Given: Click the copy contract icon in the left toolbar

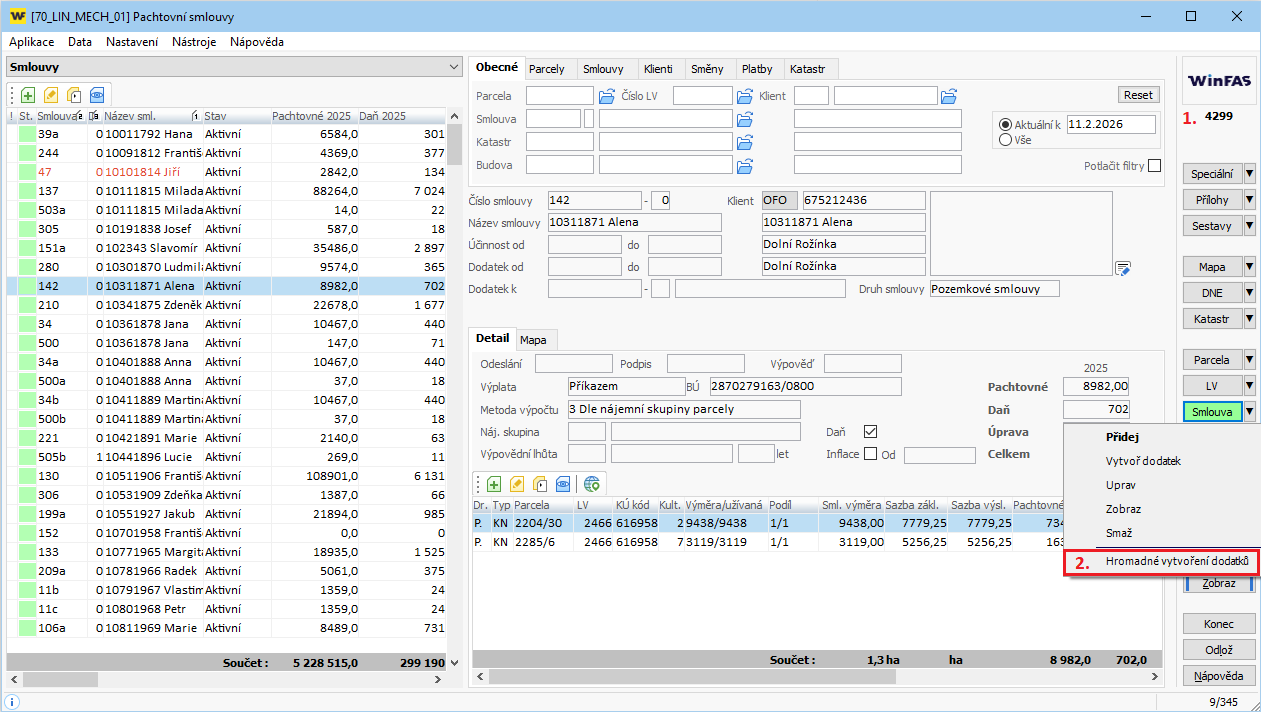Looking at the screenshot, I should click(74, 95).
